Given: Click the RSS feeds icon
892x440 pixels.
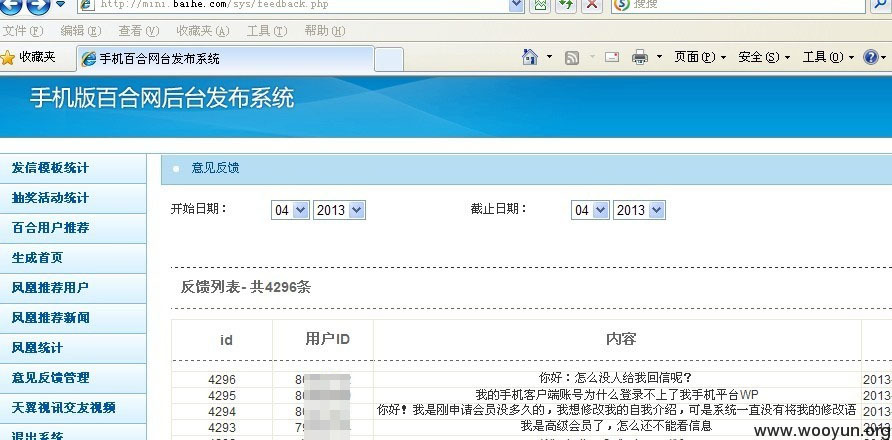Looking at the screenshot, I should point(572,57).
